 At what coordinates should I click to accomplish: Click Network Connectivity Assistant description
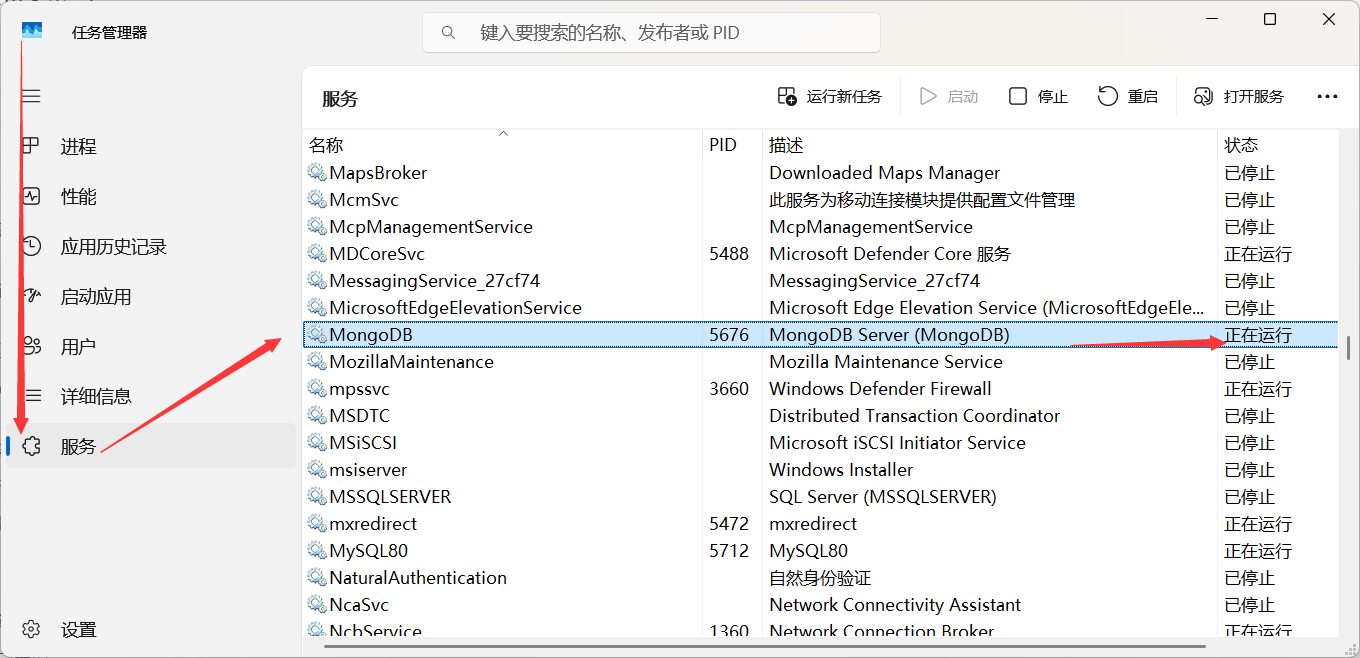tap(895, 605)
